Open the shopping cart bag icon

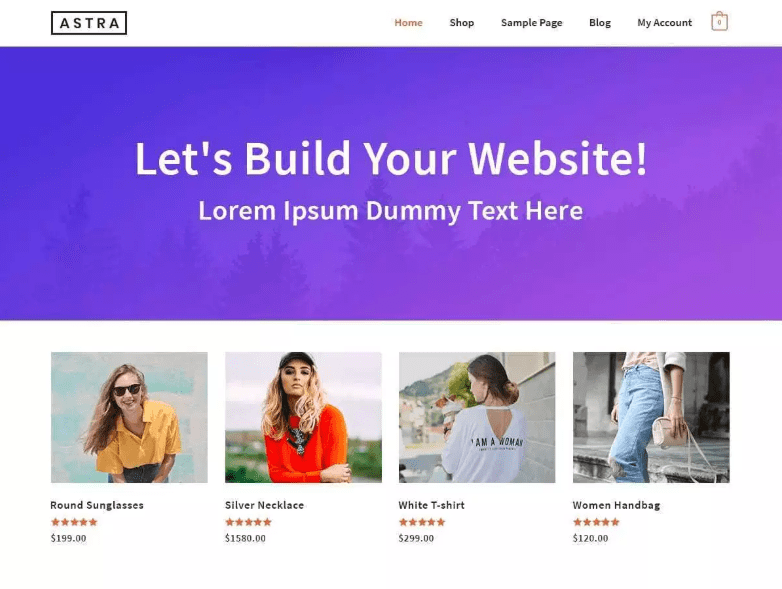point(719,21)
